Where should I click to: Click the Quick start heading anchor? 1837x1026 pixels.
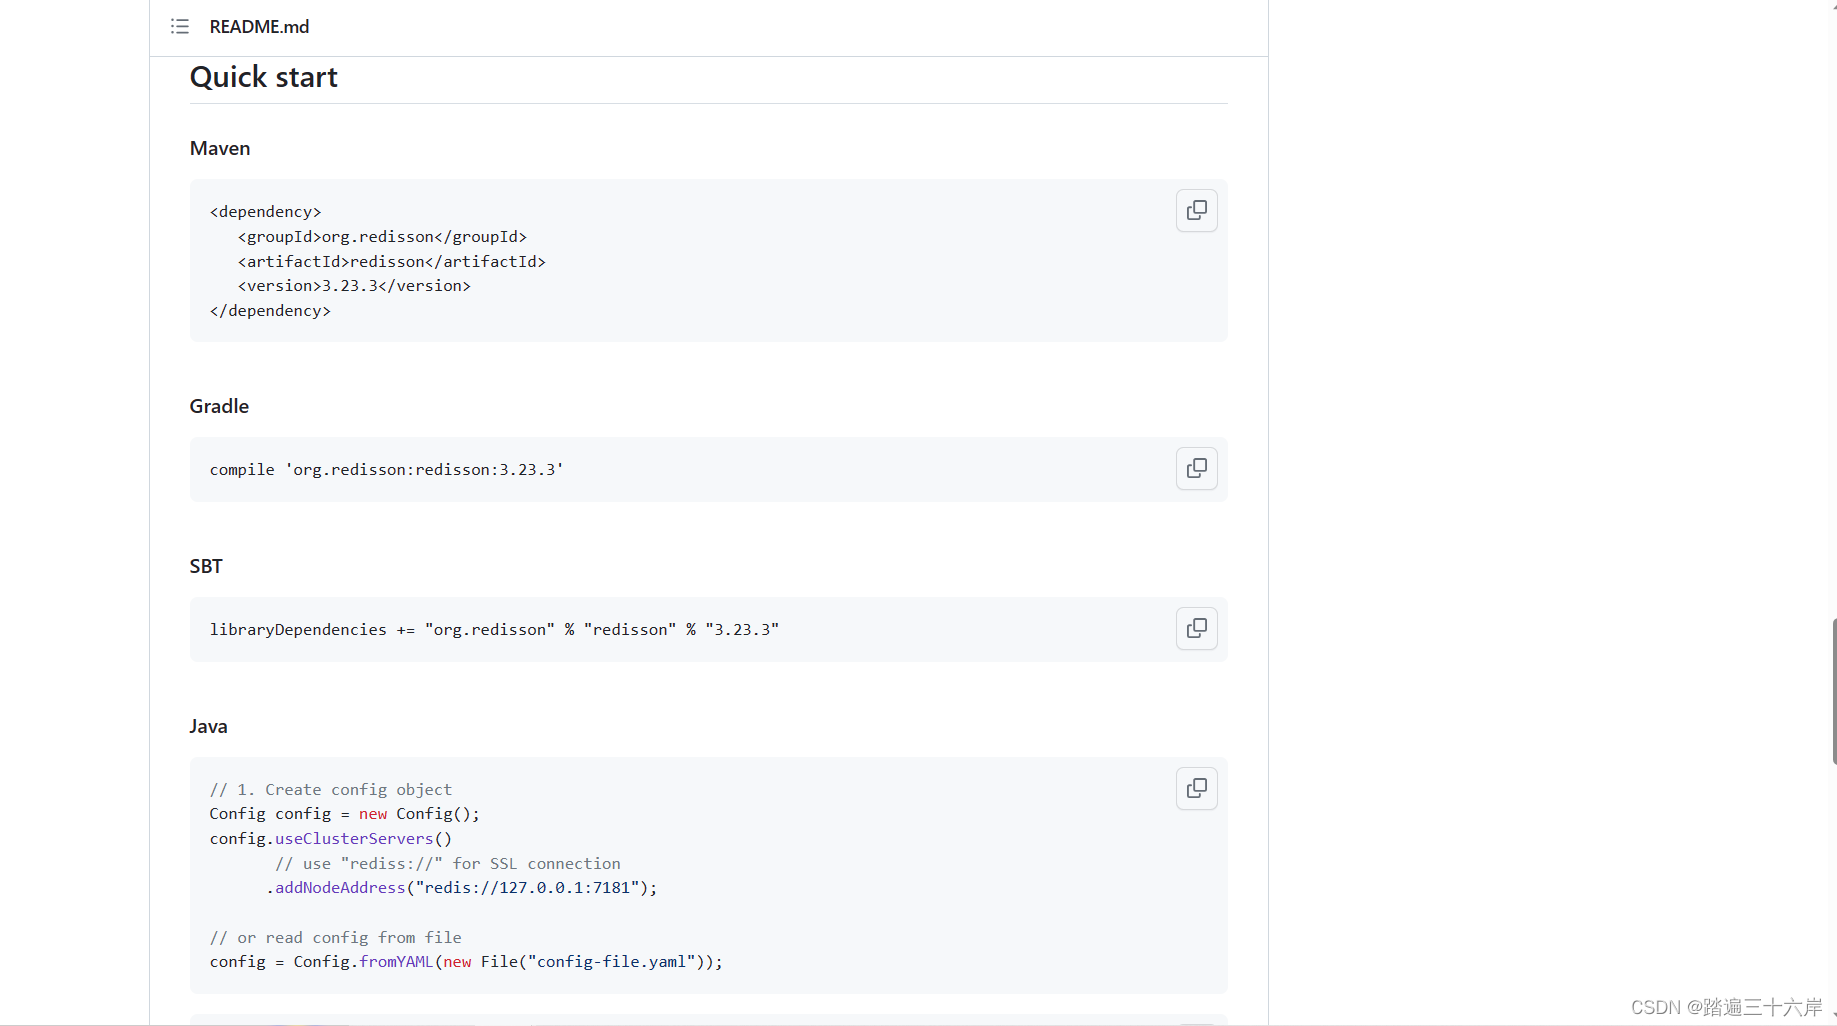click(x=263, y=77)
